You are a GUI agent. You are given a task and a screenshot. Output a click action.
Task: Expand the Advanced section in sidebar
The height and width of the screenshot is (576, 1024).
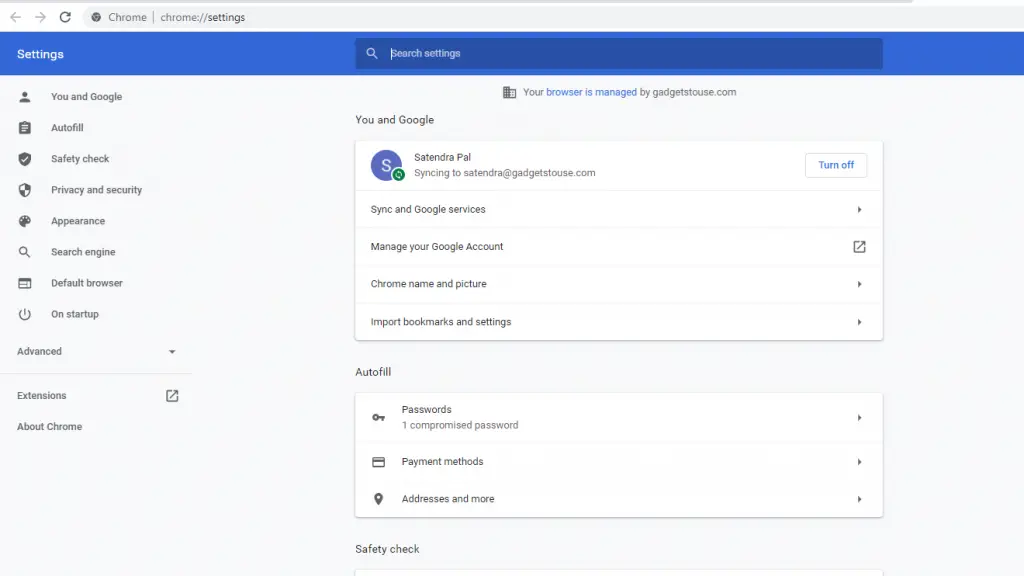tap(96, 351)
